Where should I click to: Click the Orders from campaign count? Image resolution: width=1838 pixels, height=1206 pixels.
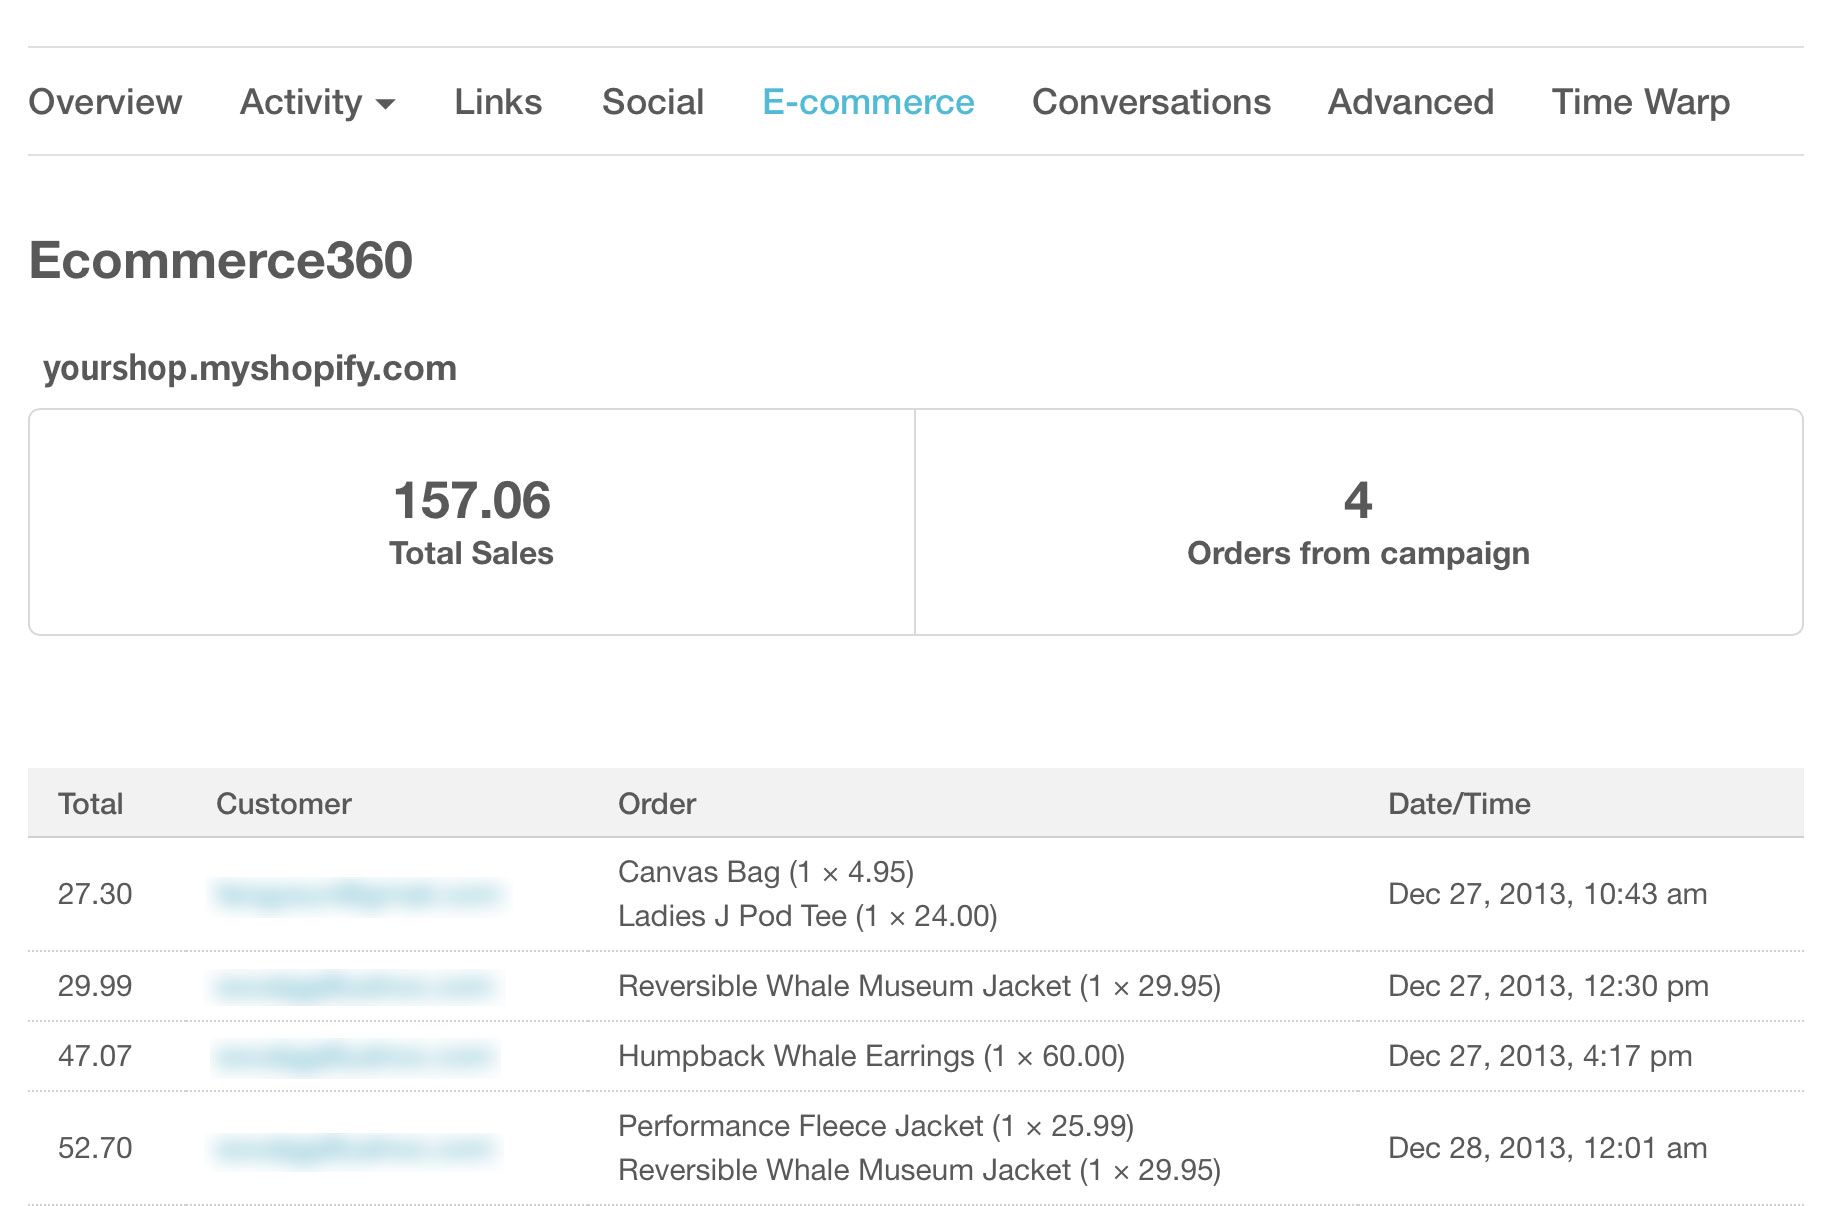(1357, 501)
